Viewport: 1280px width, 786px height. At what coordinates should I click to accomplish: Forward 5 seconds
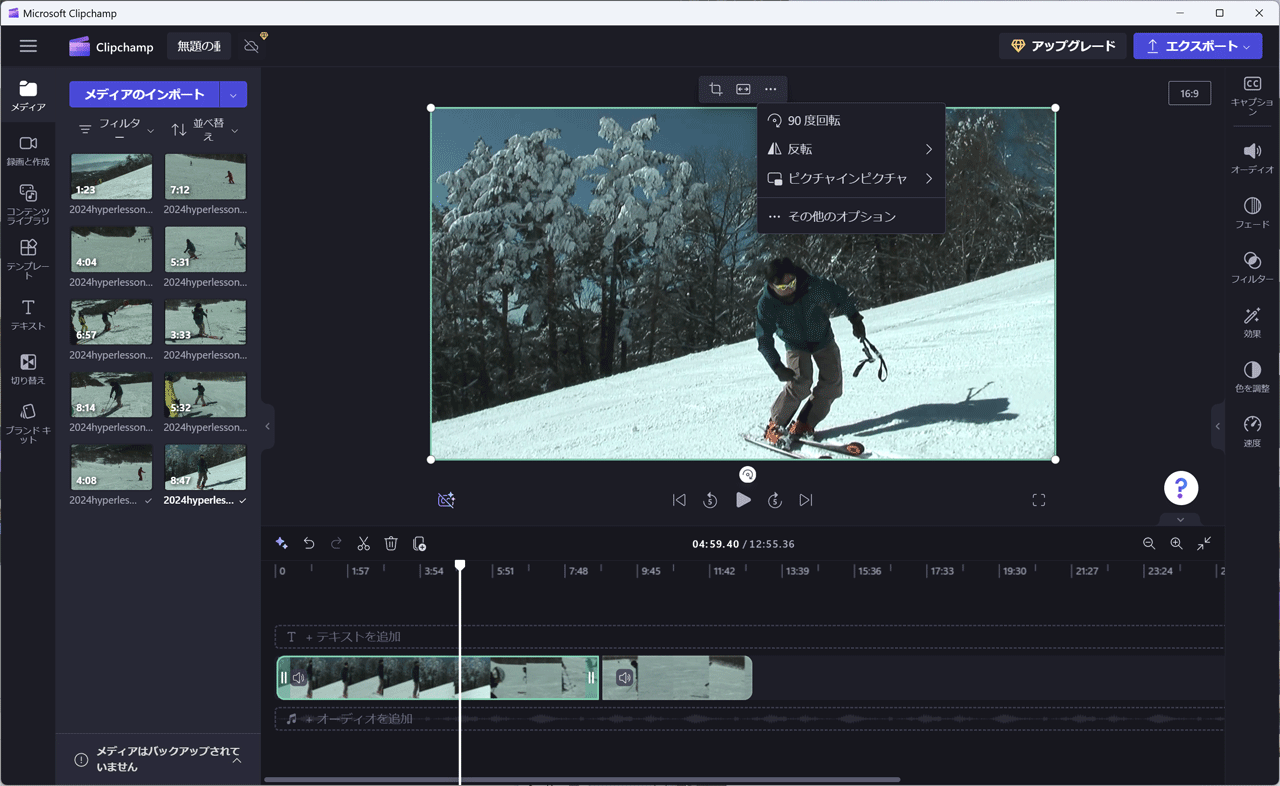pos(775,500)
